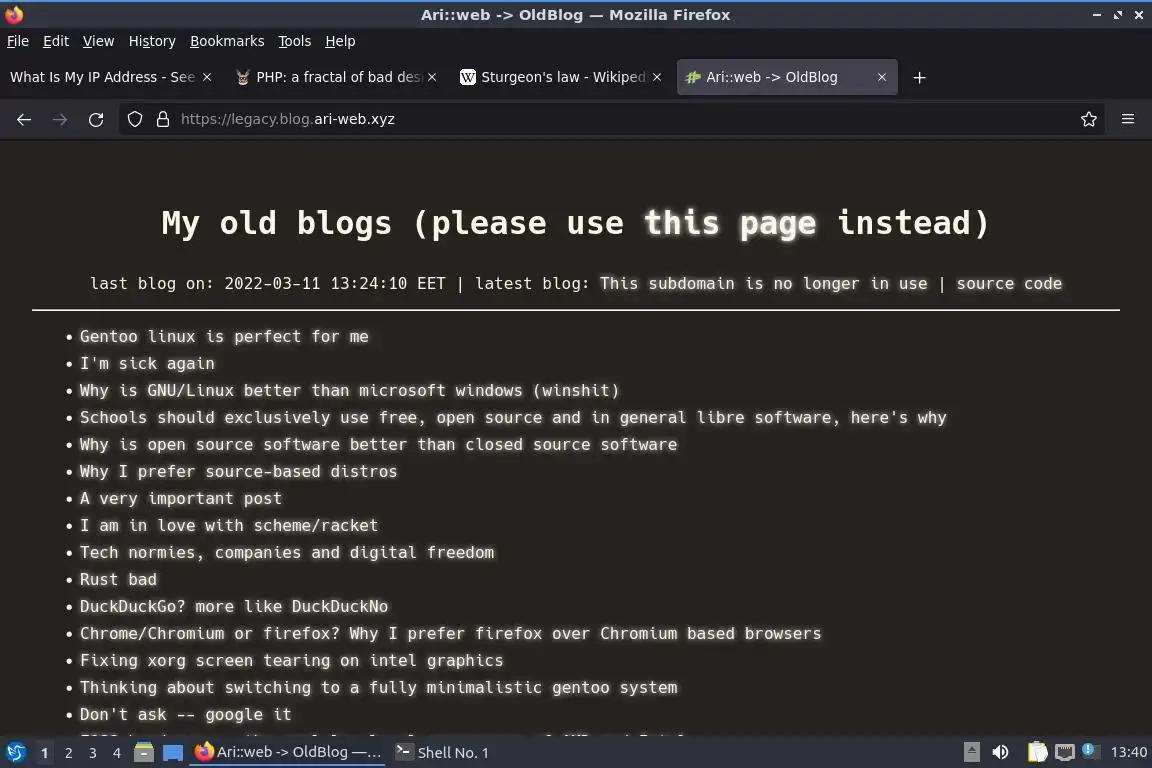The image size is (1152, 768).
Task: Open 'Tech normies, companies and digital freedom'
Action: click(x=287, y=553)
